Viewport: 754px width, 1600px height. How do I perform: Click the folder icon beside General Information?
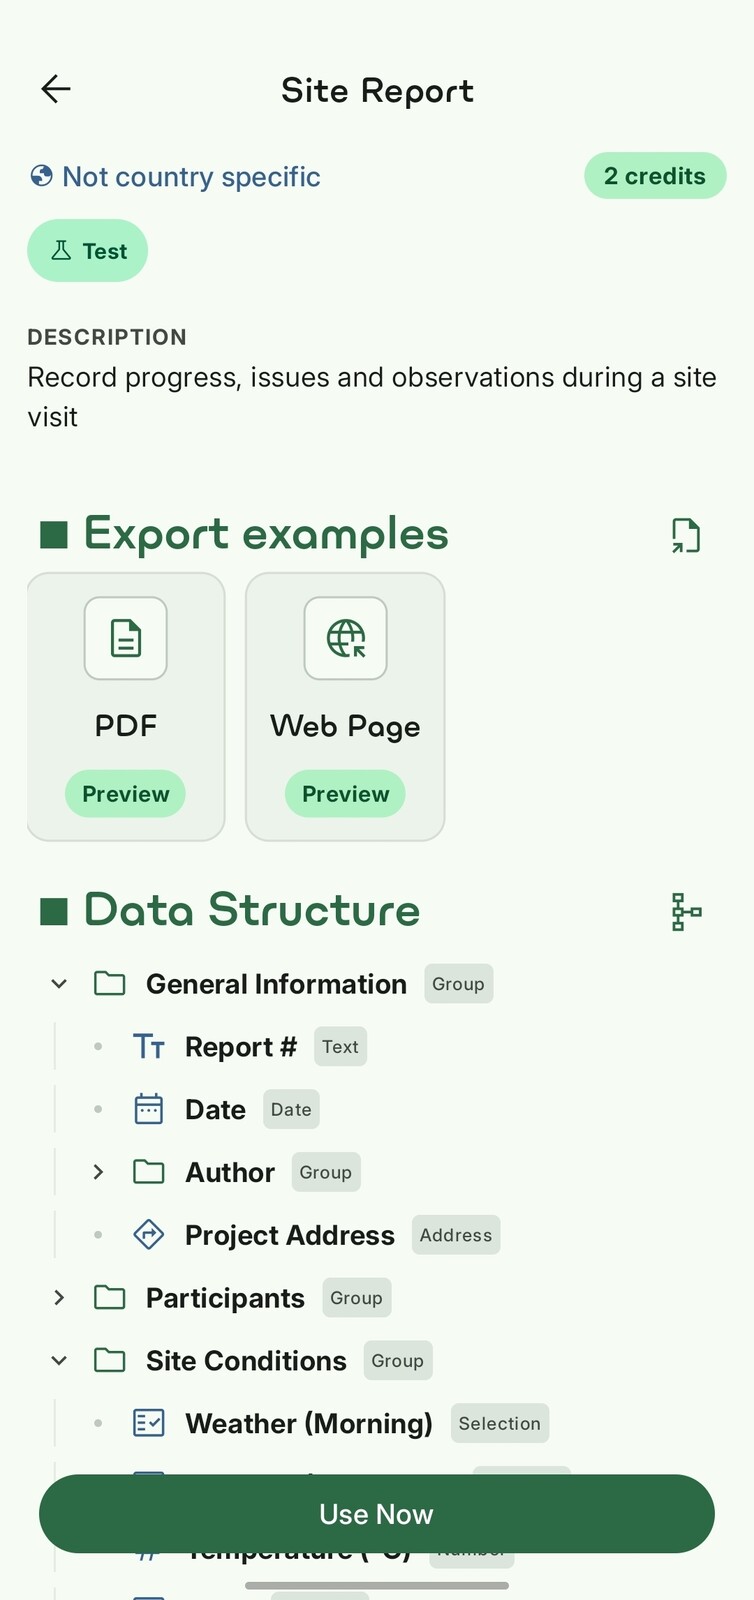pyautogui.click(x=110, y=983)
